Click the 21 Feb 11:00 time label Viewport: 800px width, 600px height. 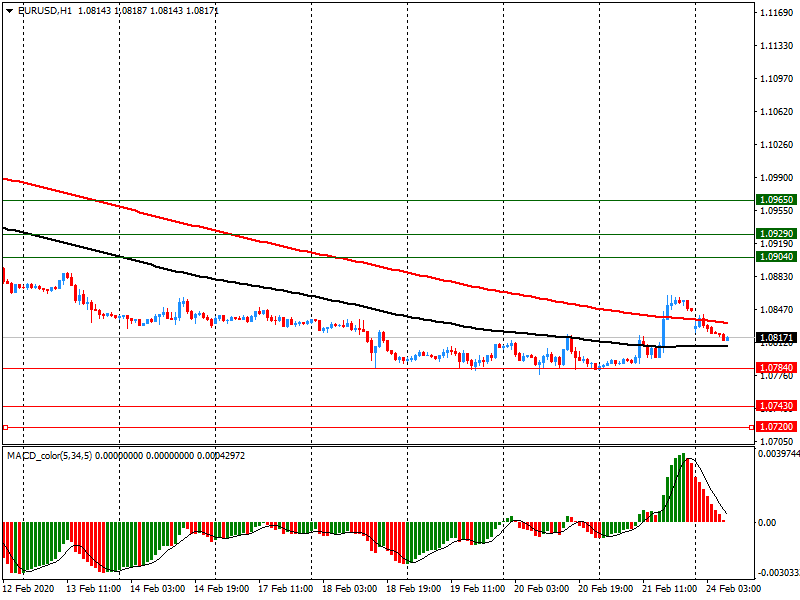[669, 588]
